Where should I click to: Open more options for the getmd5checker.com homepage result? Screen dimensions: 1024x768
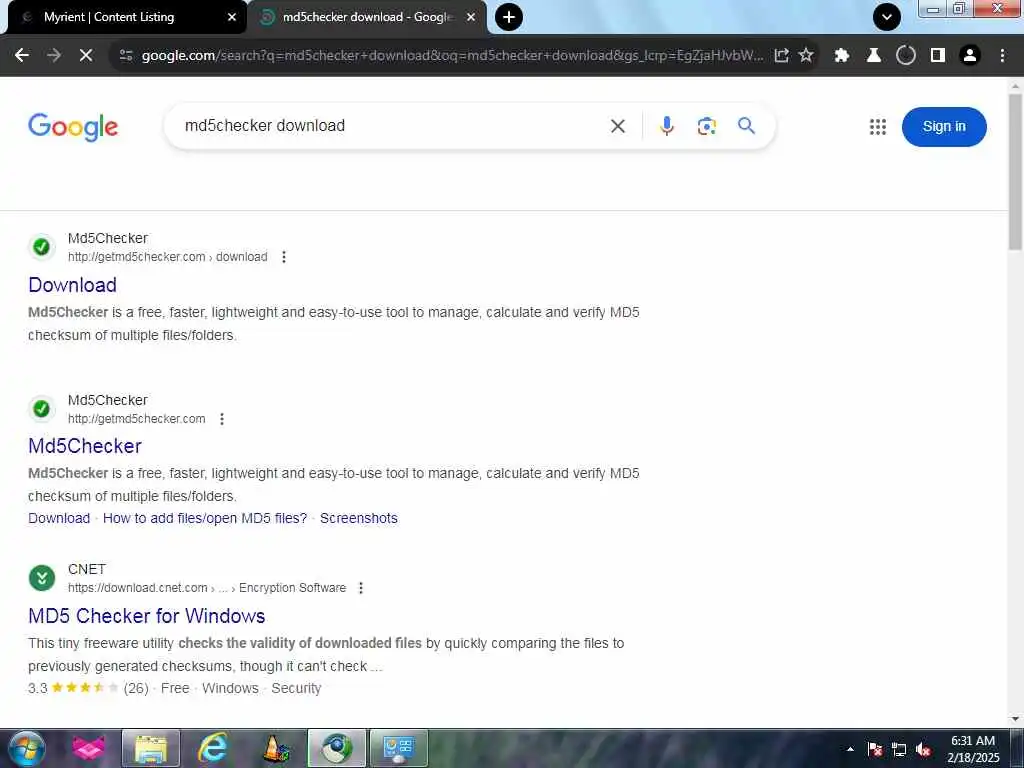click(x=222, y=419)
